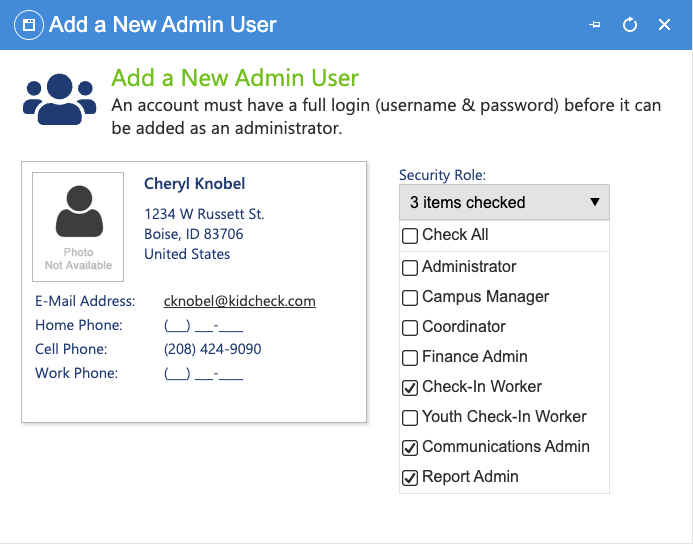The height and width of the screenshot is (544, 693).
Task: Click the green Add a New Admin User heading
Action: 235,78
